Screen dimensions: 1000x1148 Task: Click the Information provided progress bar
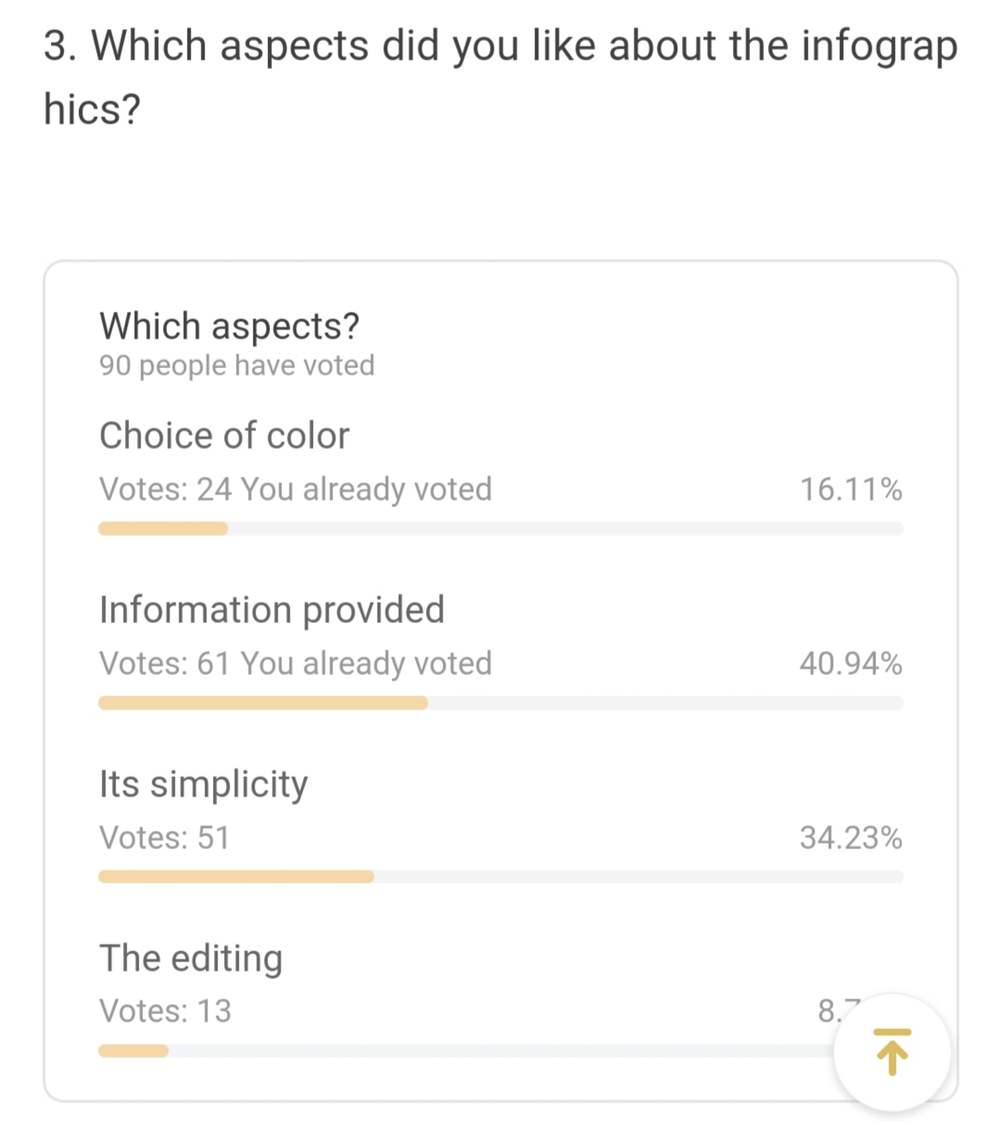pyautogui.click(x=500, y=703)
